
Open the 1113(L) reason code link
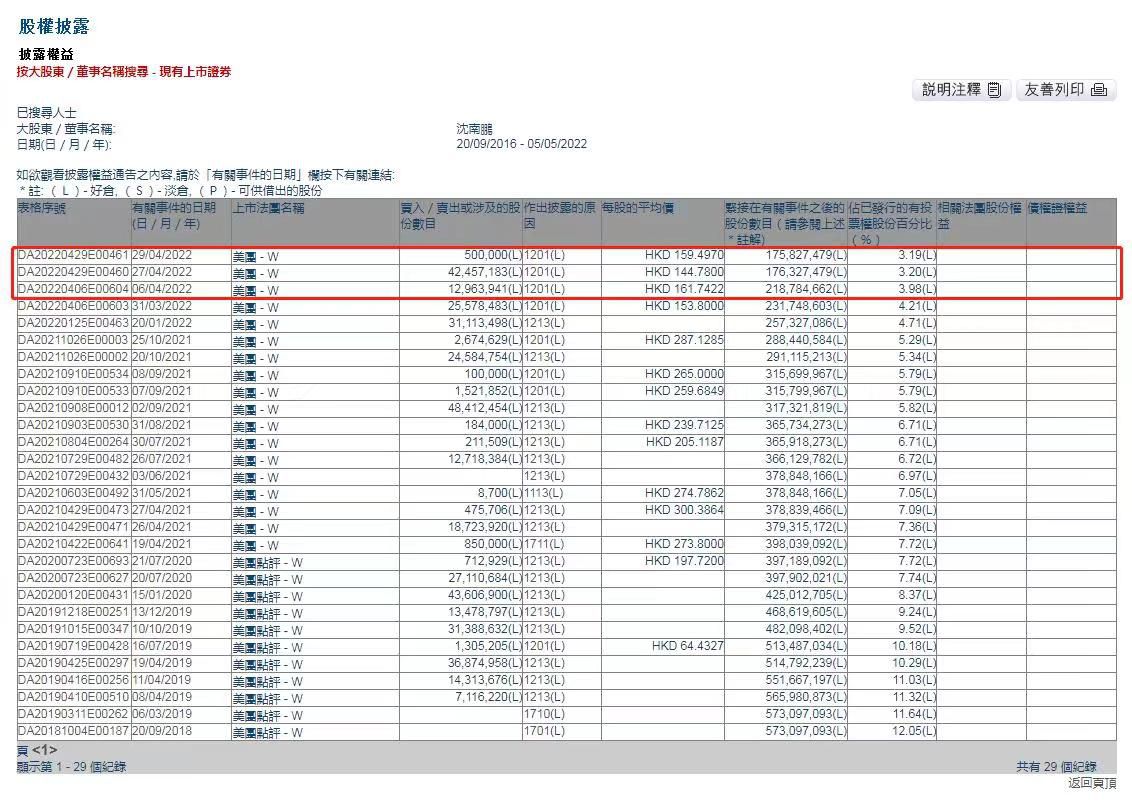pos(544,493)
